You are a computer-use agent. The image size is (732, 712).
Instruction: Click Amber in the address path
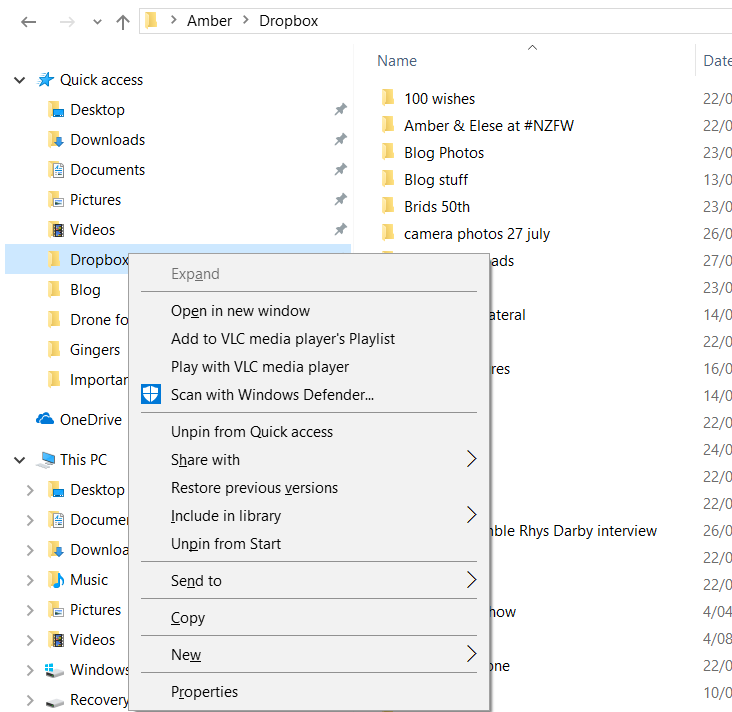coord(209,21)
